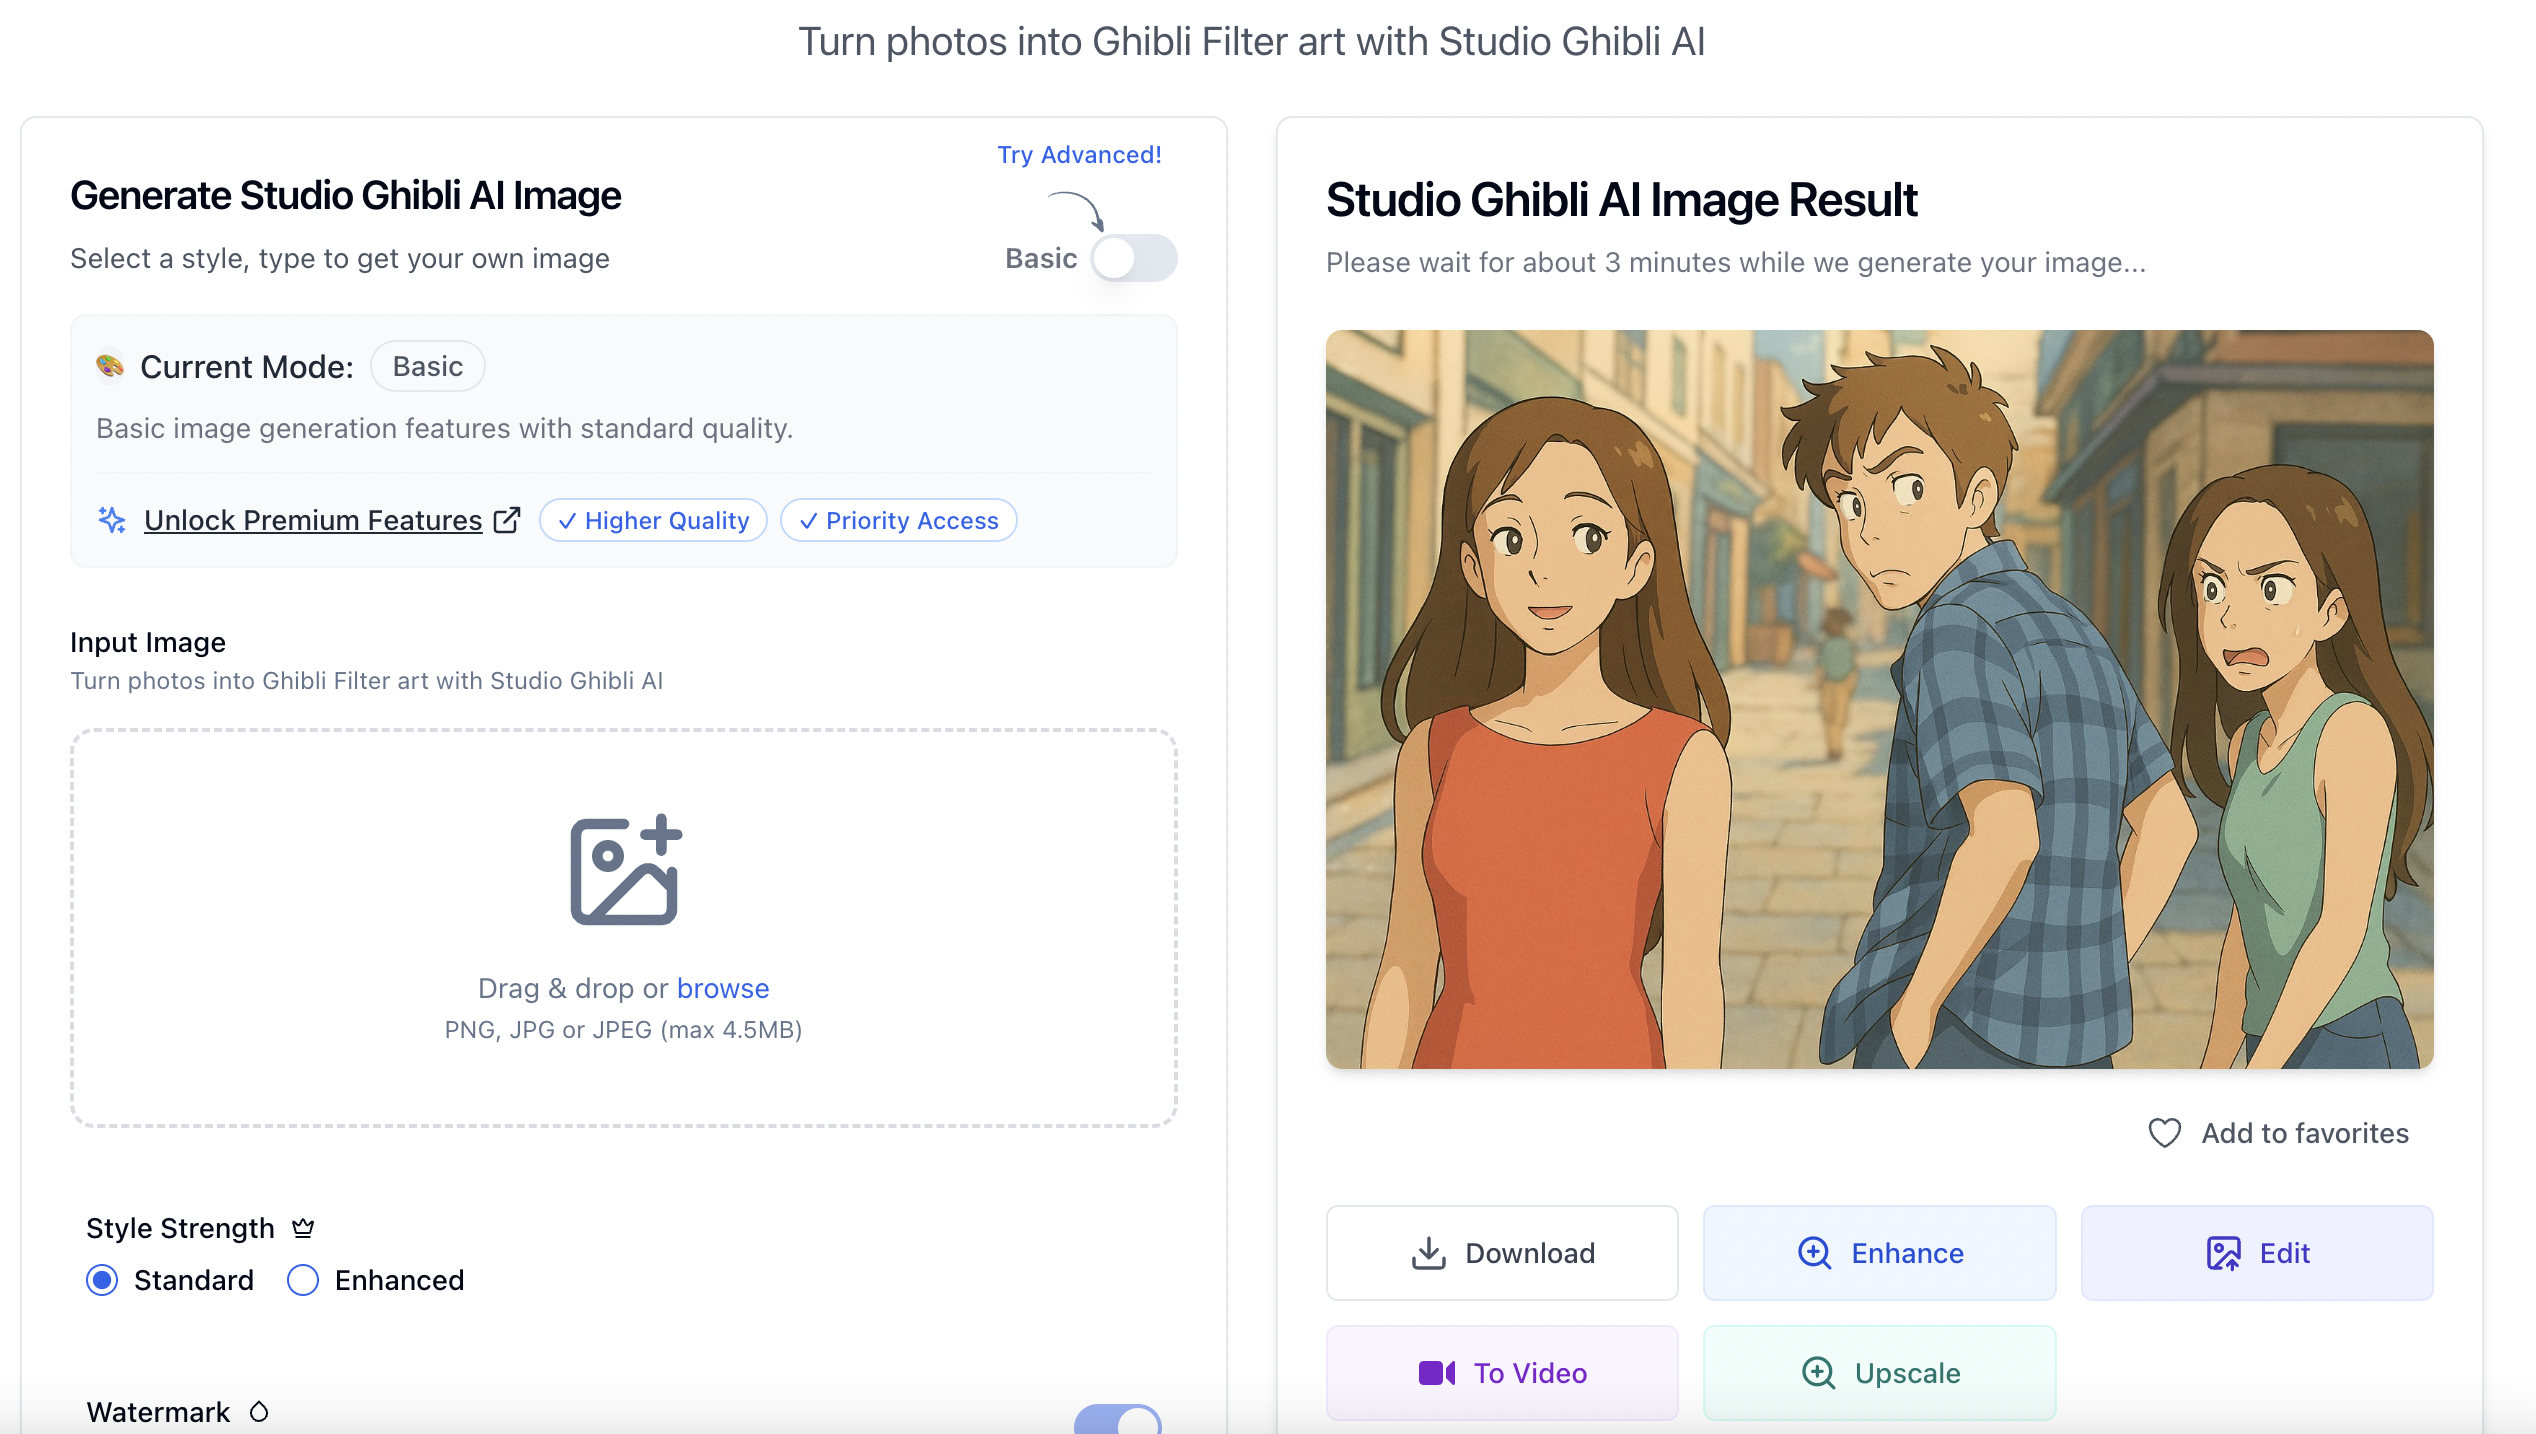Image resolution: width=2536 pixels, height=1434 pixels.
Task: Click the sparkle icon near Unlock Premium
Action: click(x=112, y=520)
